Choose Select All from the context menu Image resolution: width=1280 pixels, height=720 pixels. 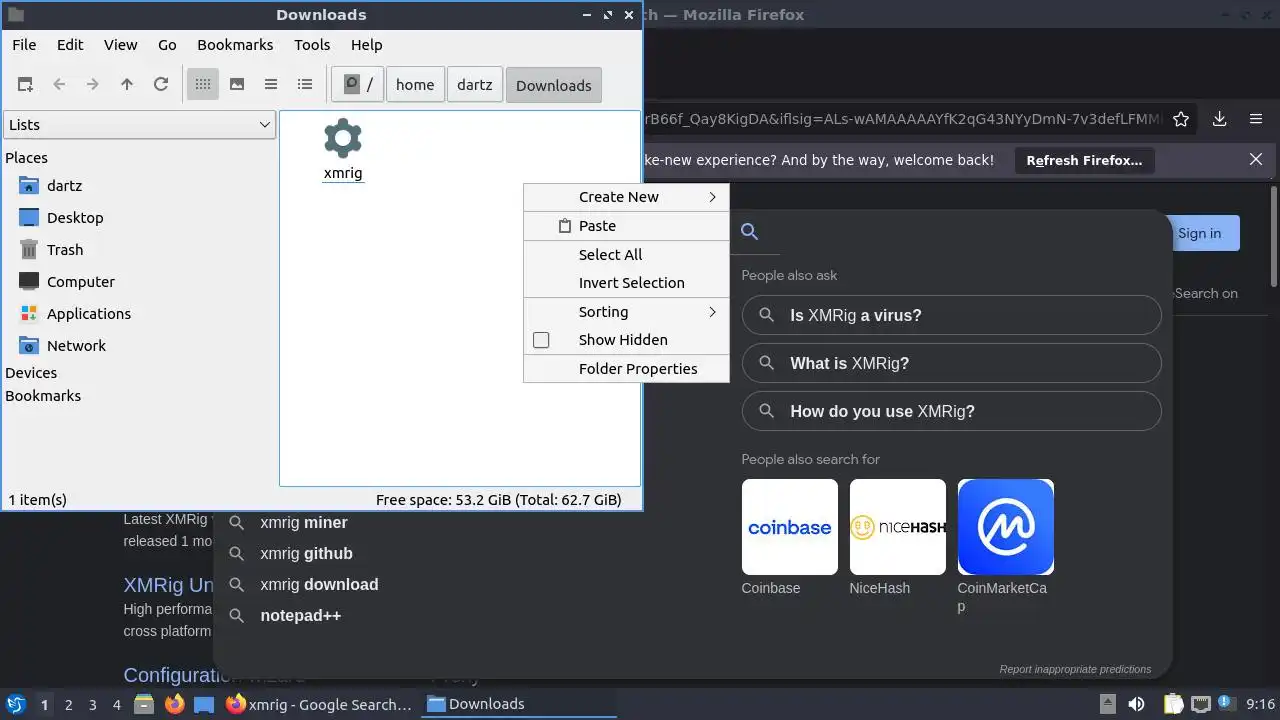(626, 255)
